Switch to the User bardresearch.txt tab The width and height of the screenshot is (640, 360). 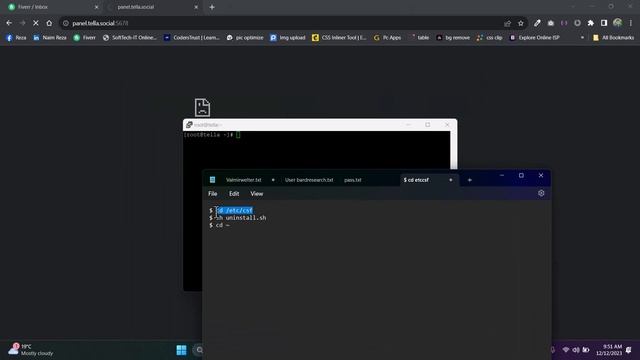coord(309,180)
